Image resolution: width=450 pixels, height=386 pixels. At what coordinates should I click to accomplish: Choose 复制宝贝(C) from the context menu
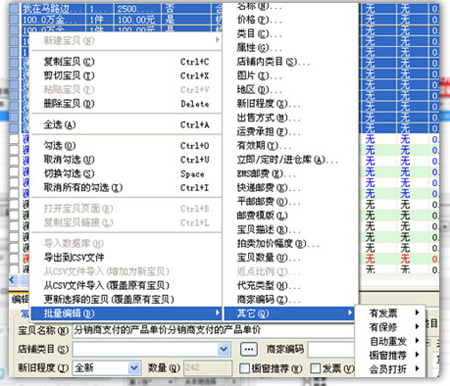point(126,62)
